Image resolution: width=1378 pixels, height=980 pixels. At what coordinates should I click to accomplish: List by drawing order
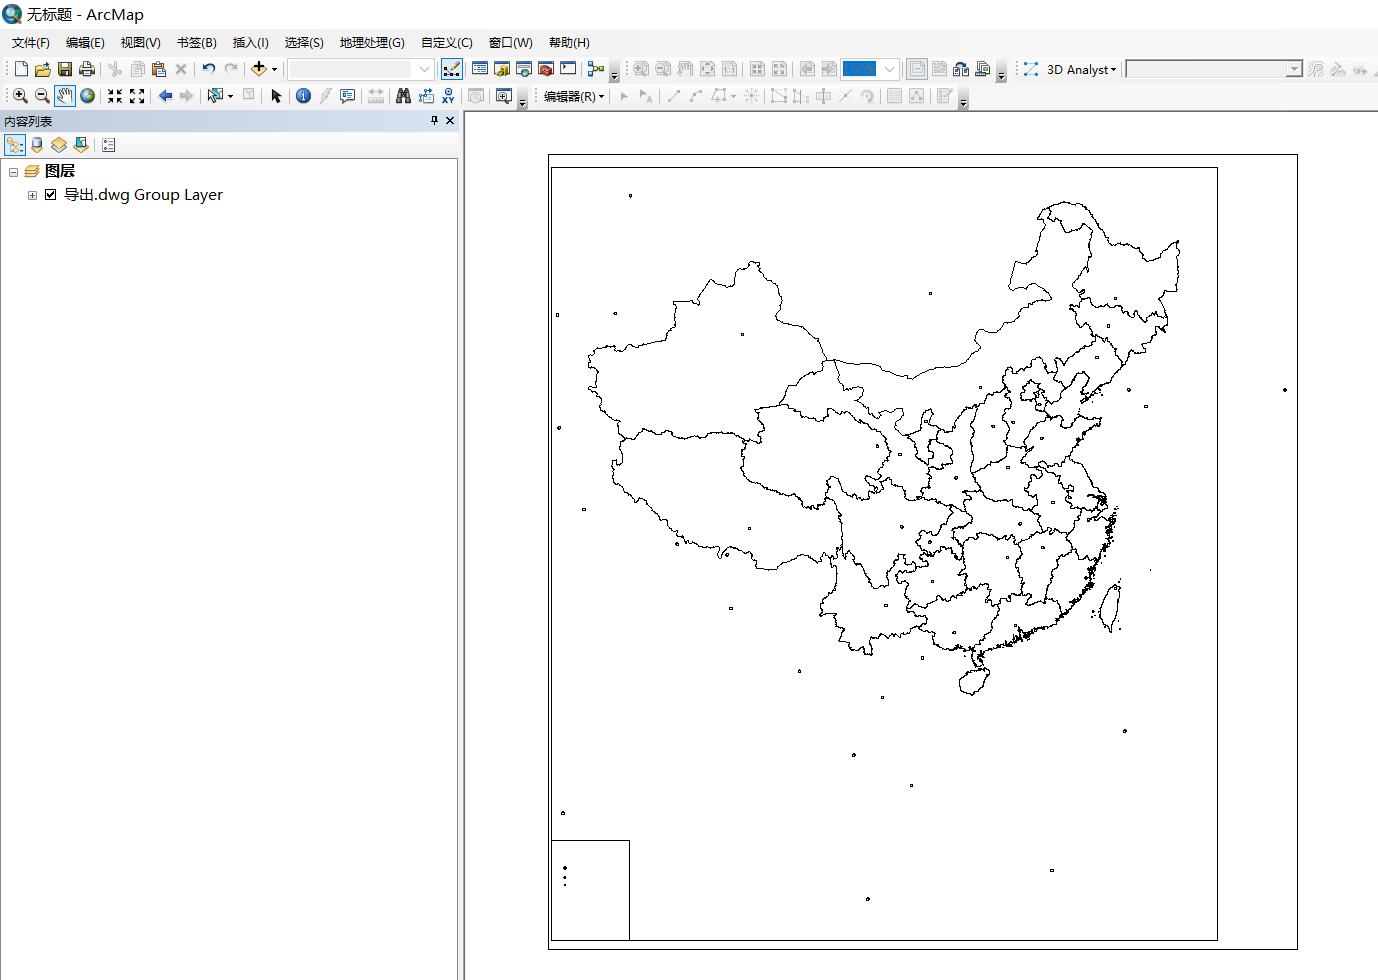pos(15,145)
